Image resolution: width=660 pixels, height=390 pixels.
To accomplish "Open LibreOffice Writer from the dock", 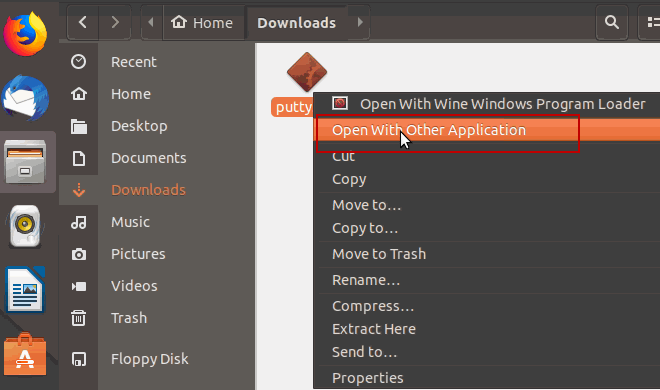I will pos(25,290).
